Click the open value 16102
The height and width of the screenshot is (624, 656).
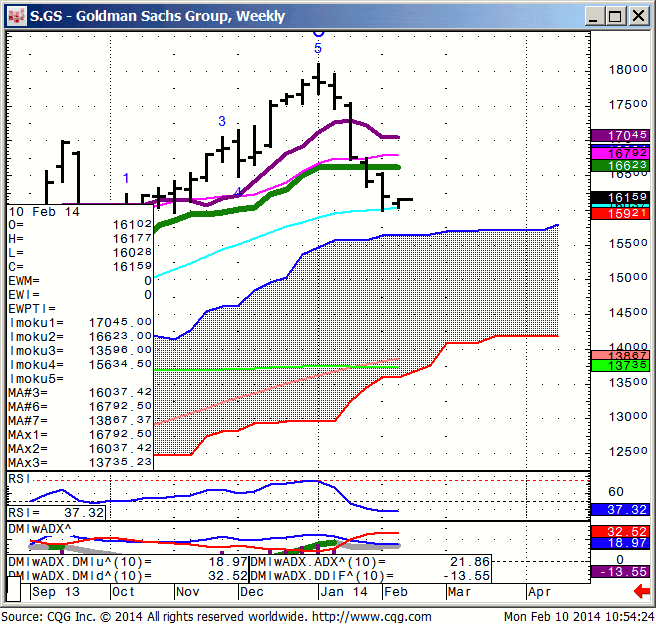tap(132, 225)
